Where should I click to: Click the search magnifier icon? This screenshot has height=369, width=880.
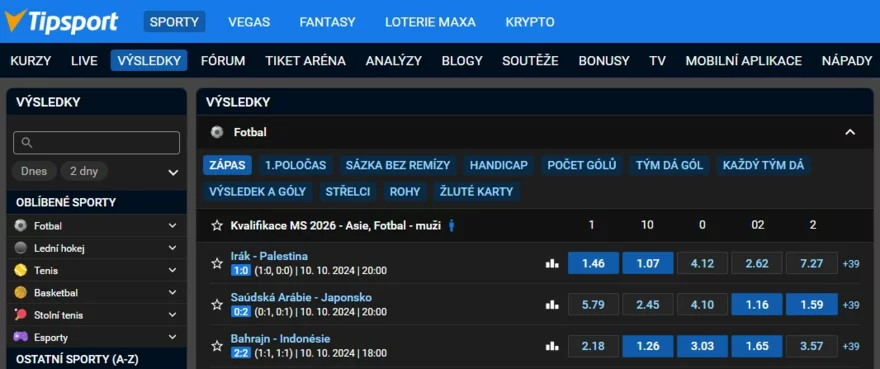pos(26,143)
